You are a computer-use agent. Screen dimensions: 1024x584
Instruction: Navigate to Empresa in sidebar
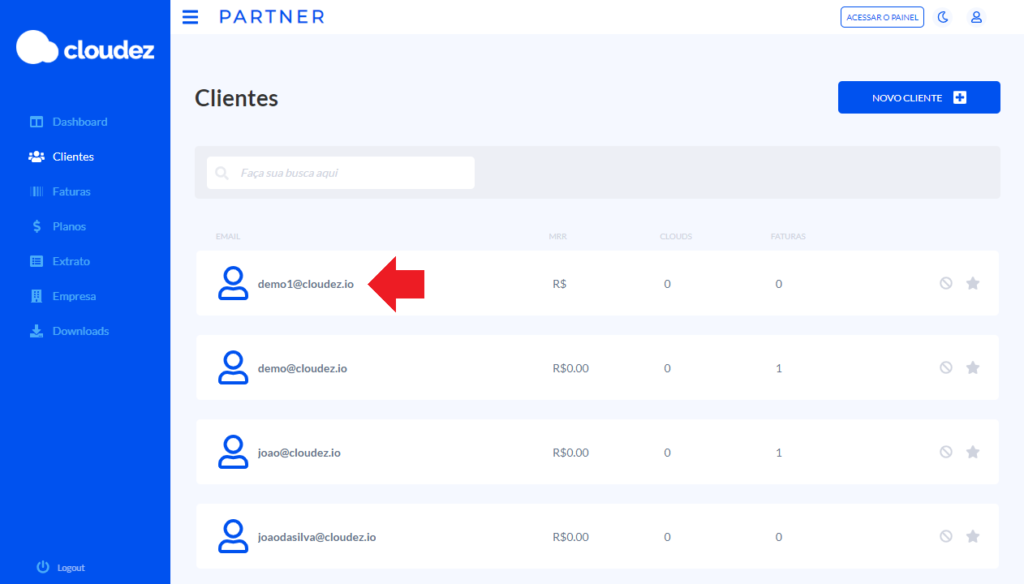[74, 296]
